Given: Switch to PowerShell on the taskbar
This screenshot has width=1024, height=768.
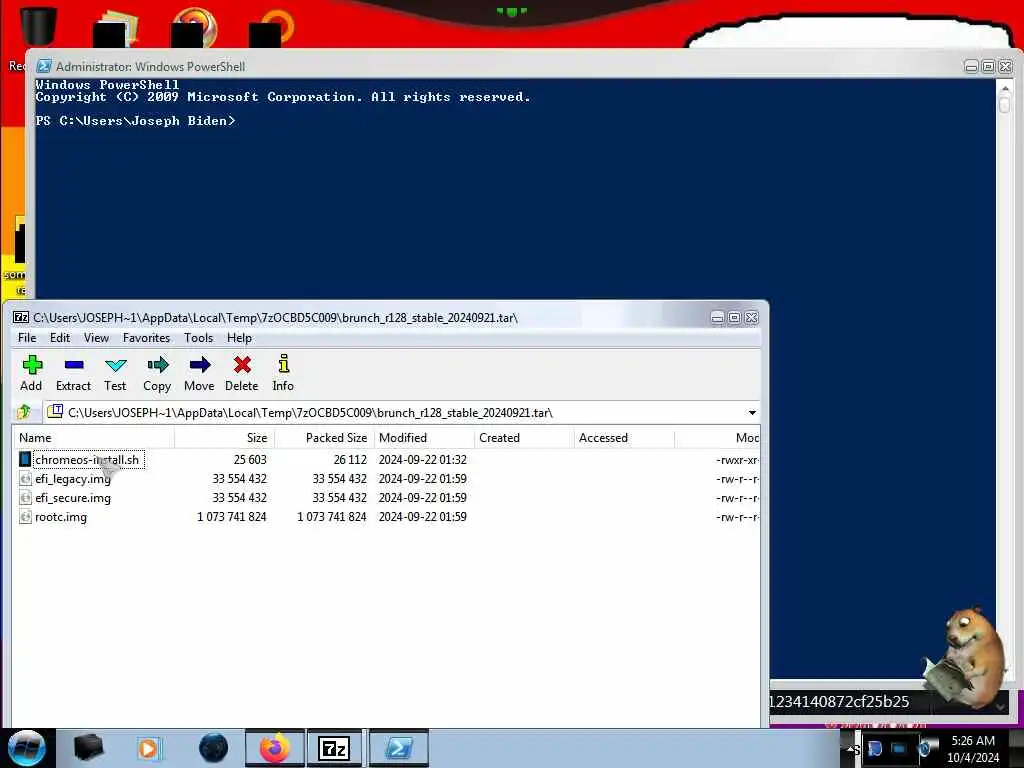Looking at the screenshot, I should pos(398,748).
